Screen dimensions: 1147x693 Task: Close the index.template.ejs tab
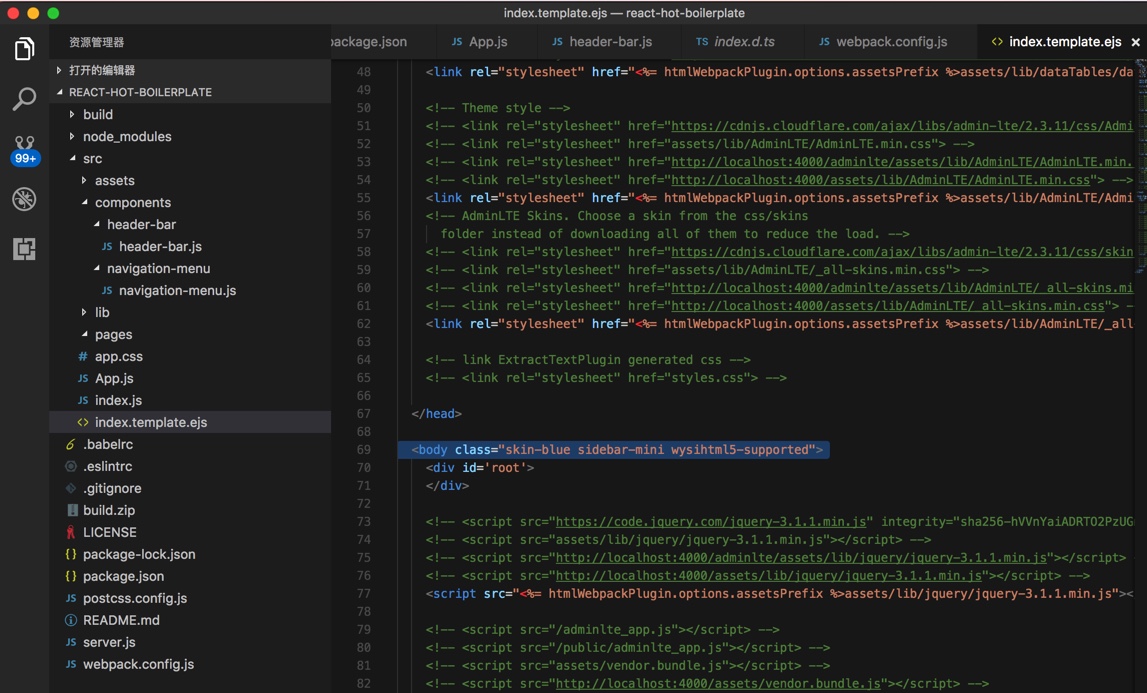point(1135,42)
